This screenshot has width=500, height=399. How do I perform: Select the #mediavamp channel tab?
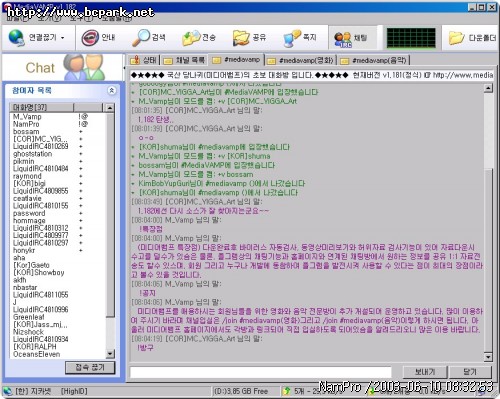pyautogui.click(x=236, y=59)
